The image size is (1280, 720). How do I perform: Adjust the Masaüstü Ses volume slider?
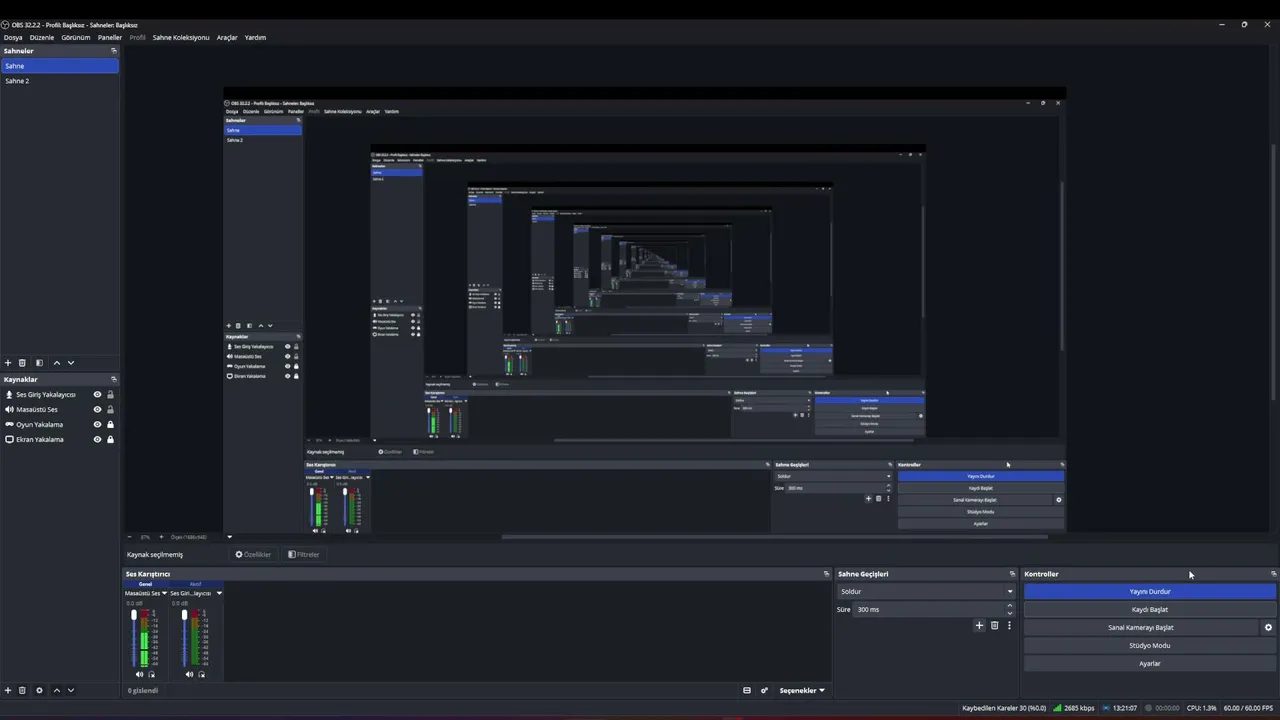coord(134,637)
